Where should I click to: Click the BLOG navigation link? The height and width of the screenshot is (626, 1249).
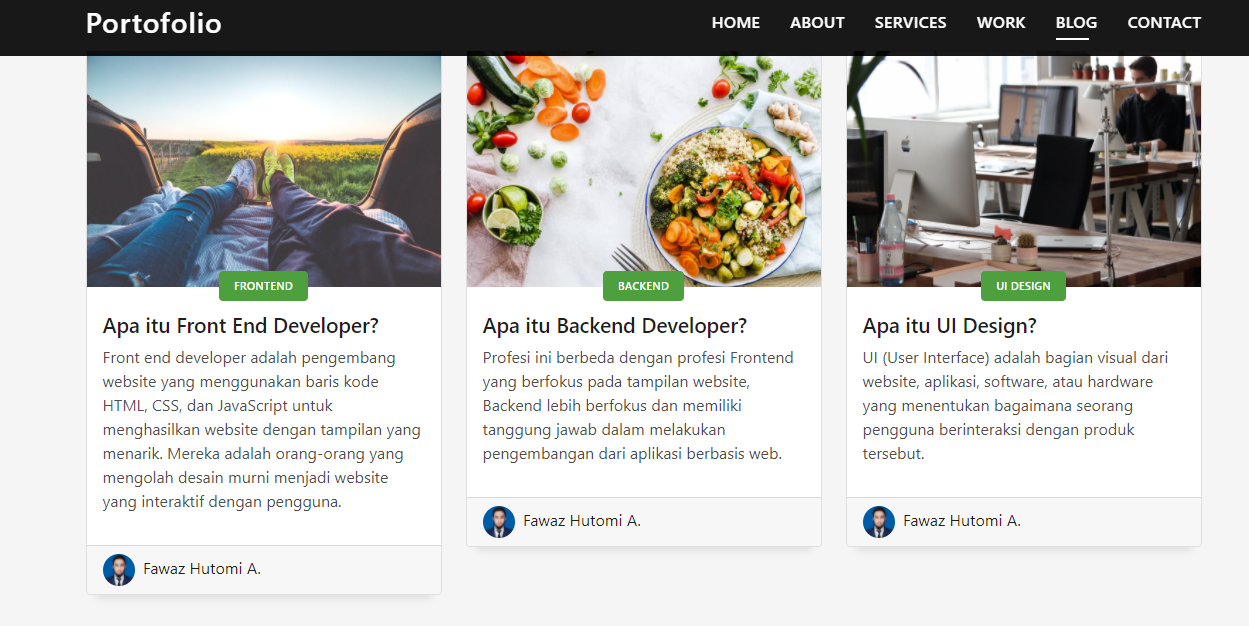[x=1076, y=23]
